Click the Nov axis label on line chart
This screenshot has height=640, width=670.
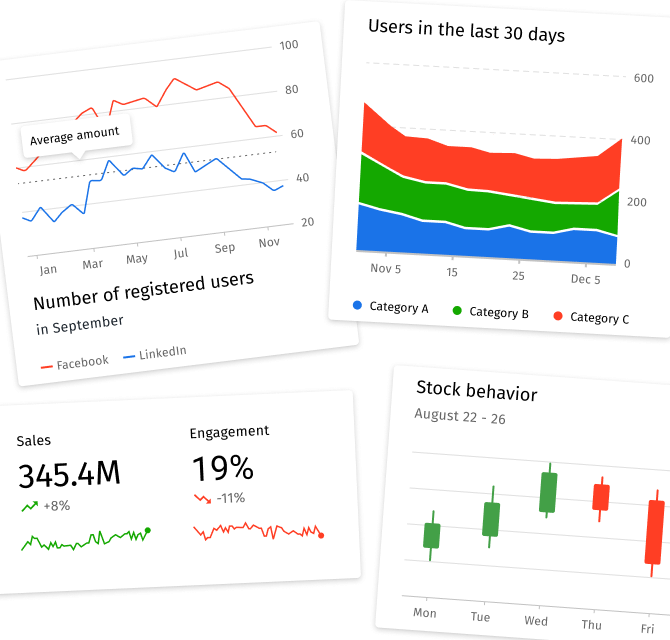pyautogui.click(x=269, y=243)
